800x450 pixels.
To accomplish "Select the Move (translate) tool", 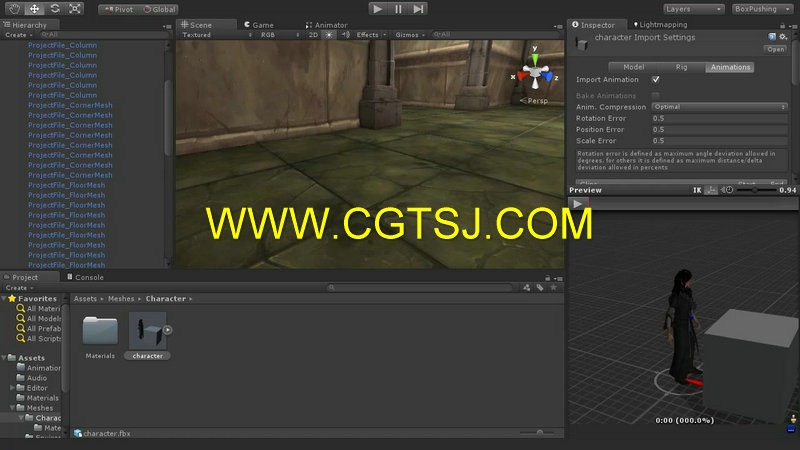I will (x=34, y=9).
